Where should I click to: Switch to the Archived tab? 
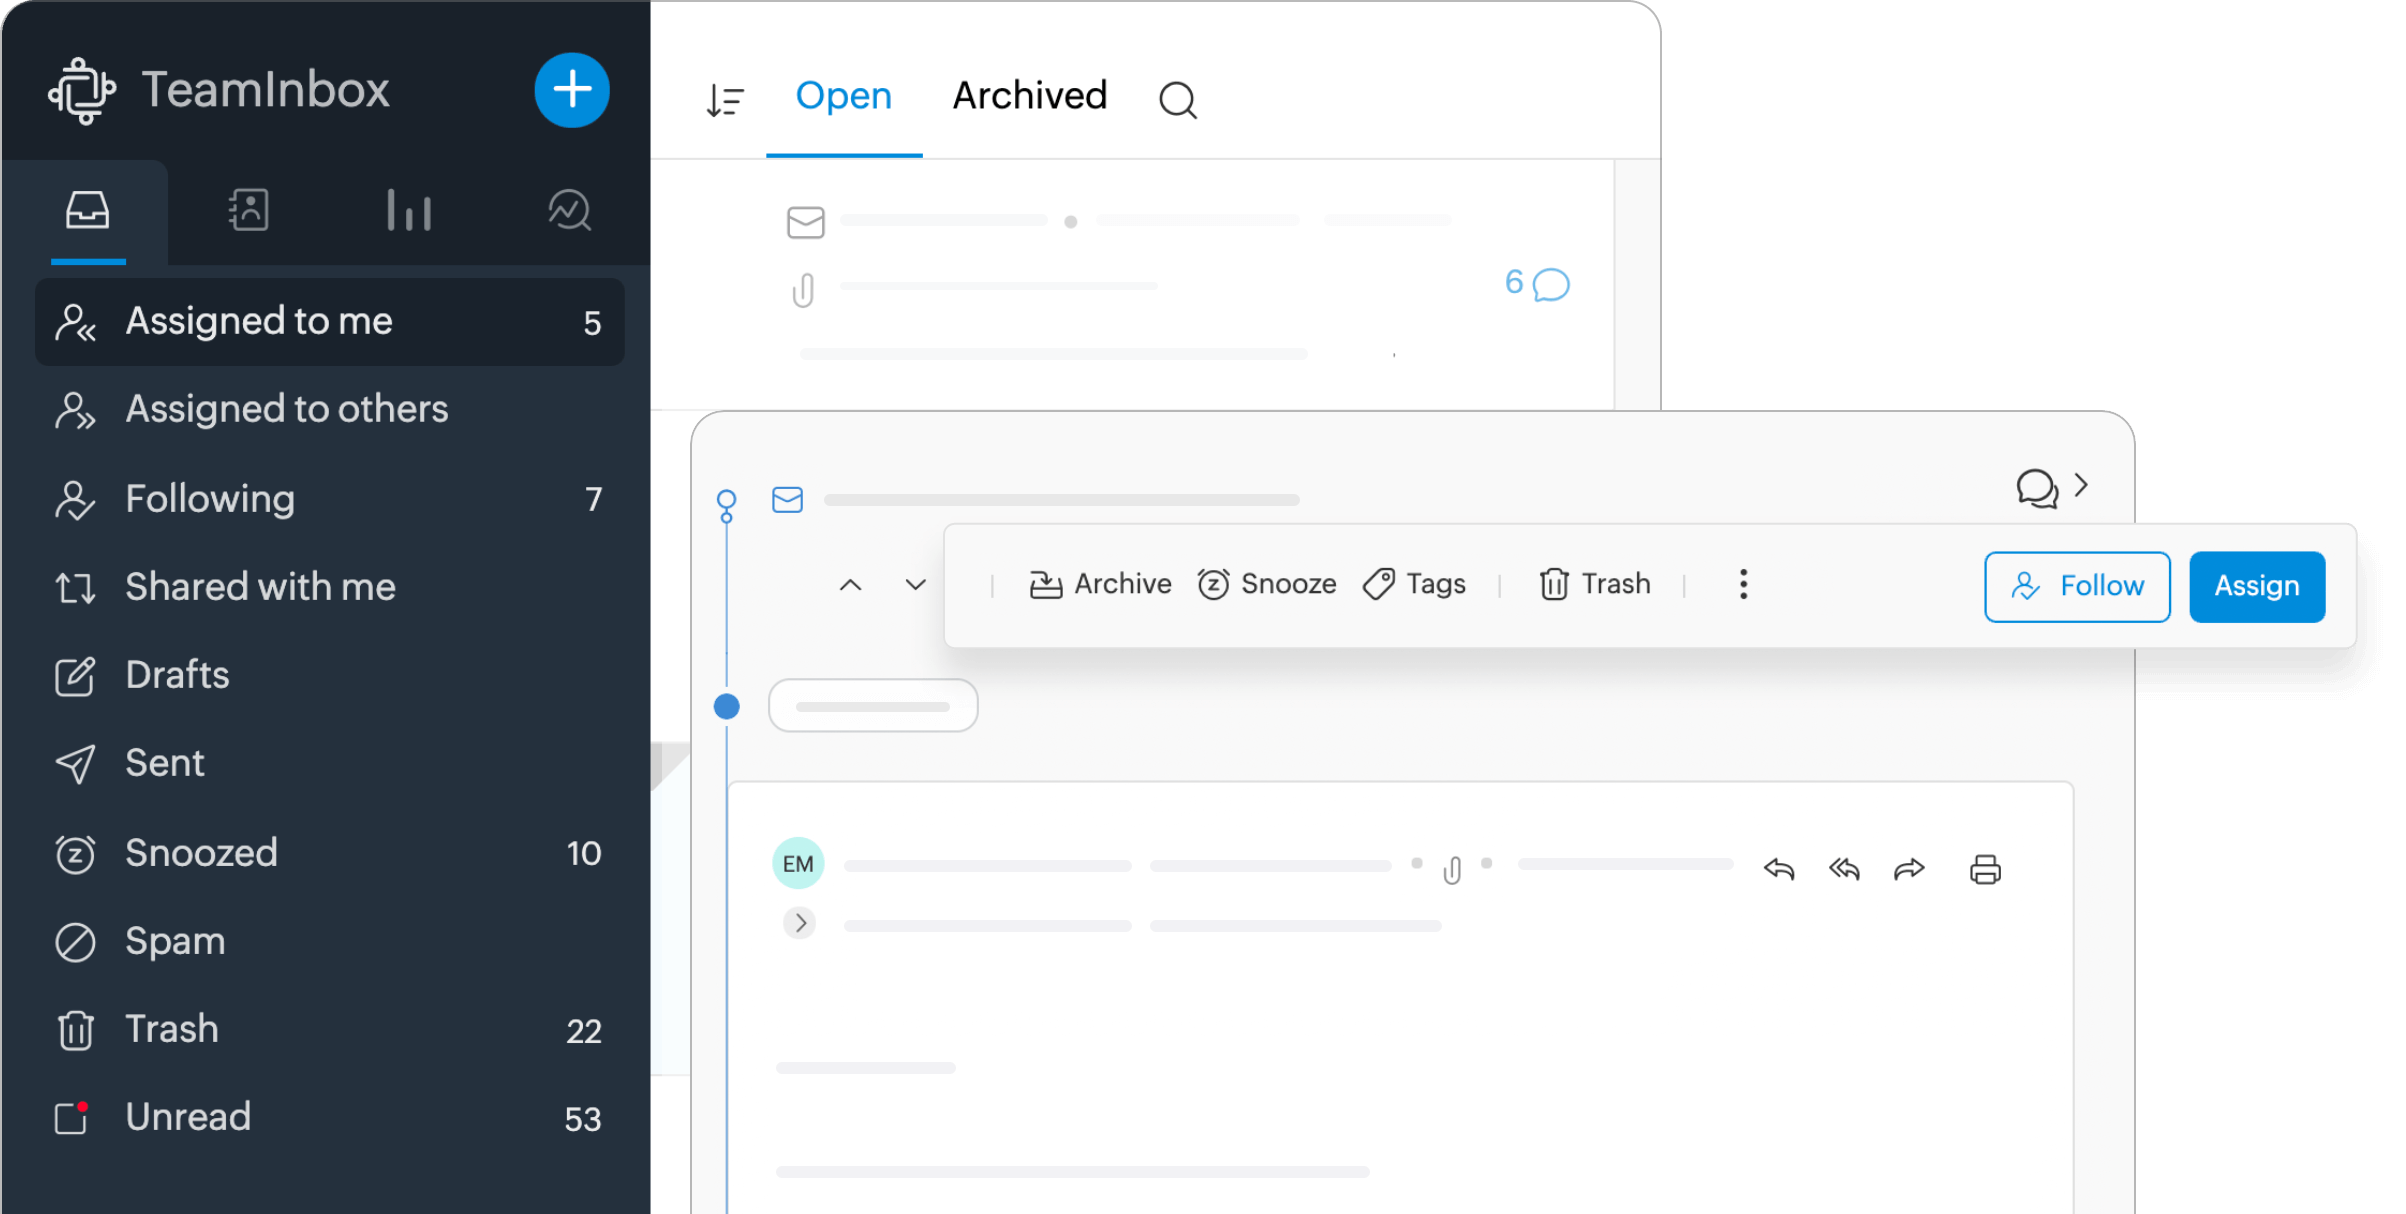1029,95
